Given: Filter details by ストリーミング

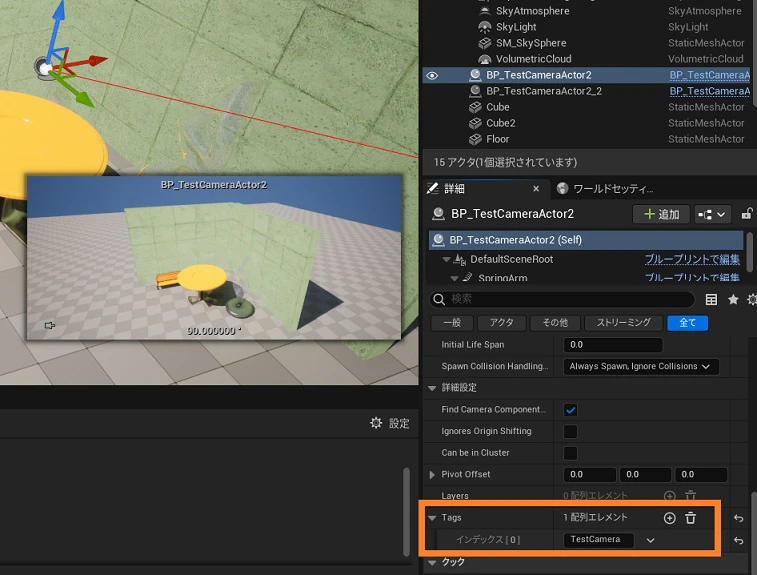Looking at the screenshot, I should [x=623, y=323].
